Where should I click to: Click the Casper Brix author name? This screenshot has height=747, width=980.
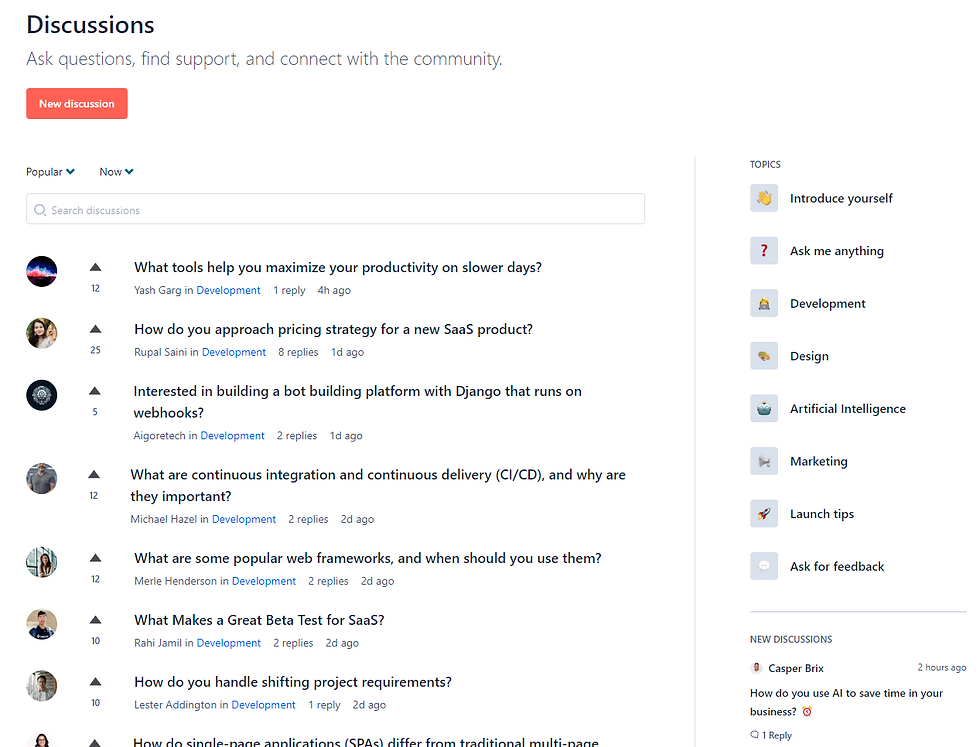796,668
